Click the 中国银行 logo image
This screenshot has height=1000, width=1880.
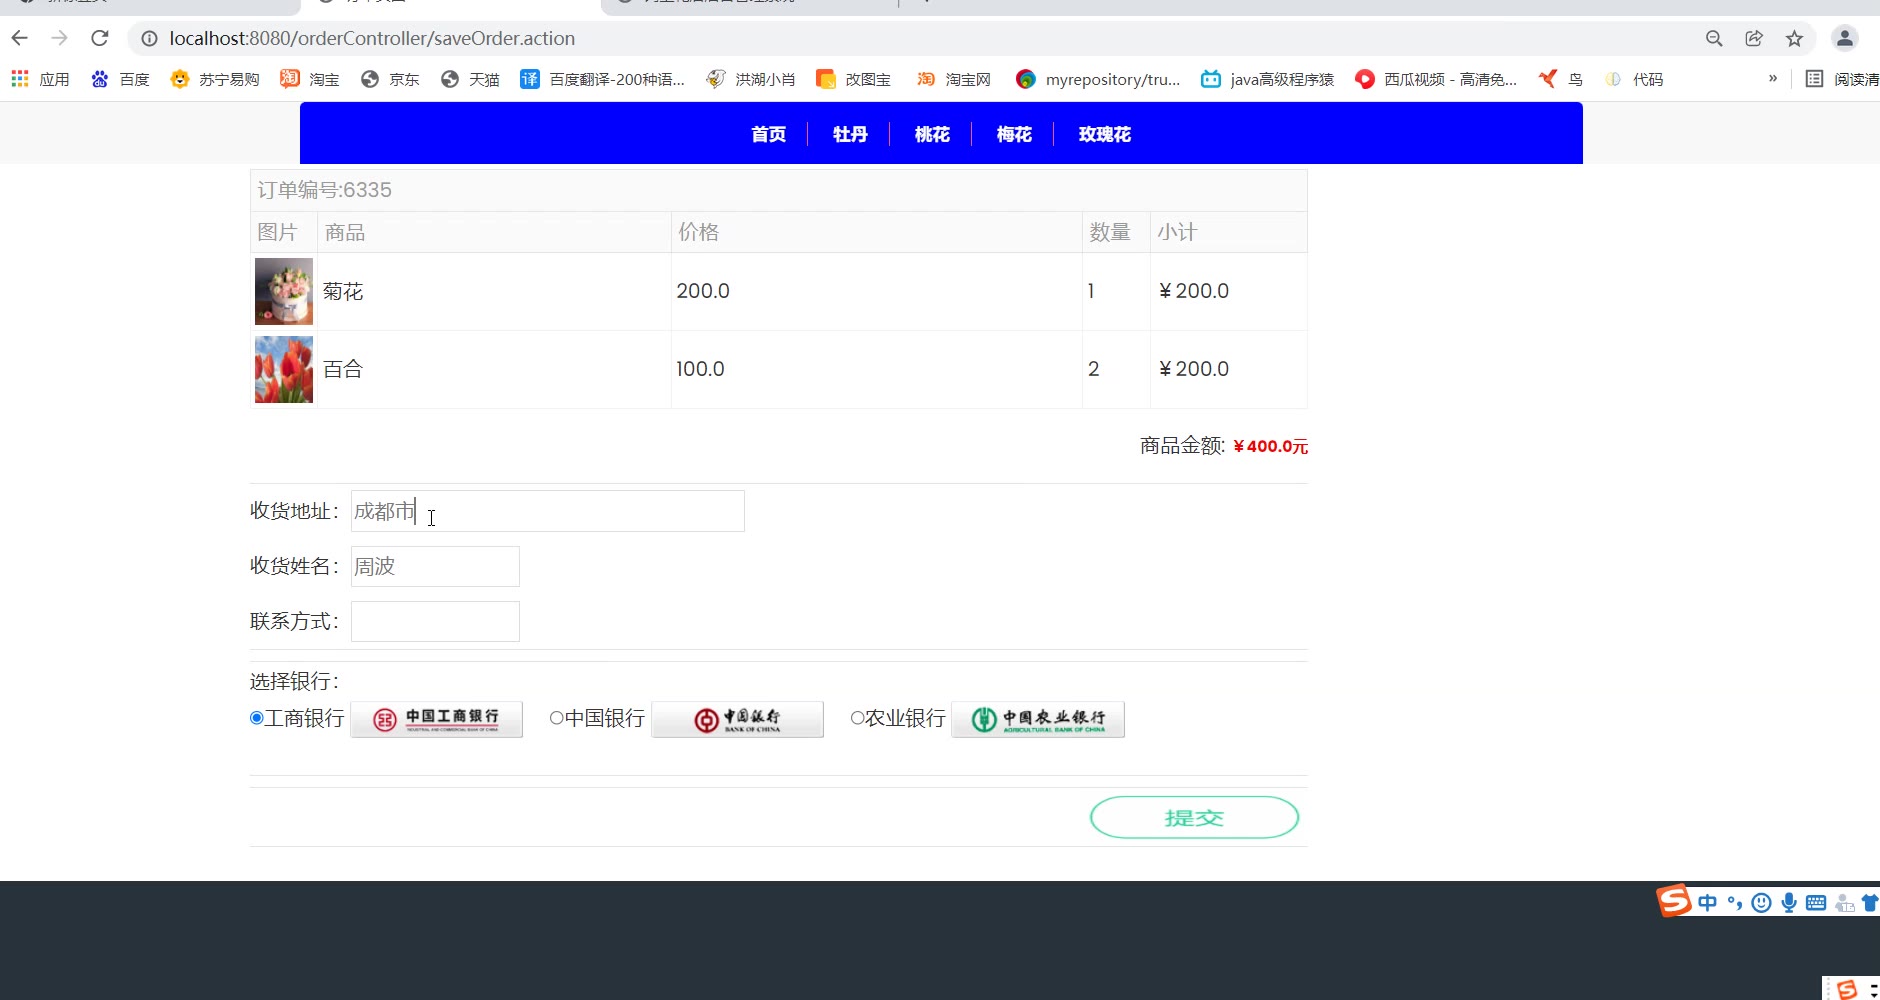tap(738, 720)
